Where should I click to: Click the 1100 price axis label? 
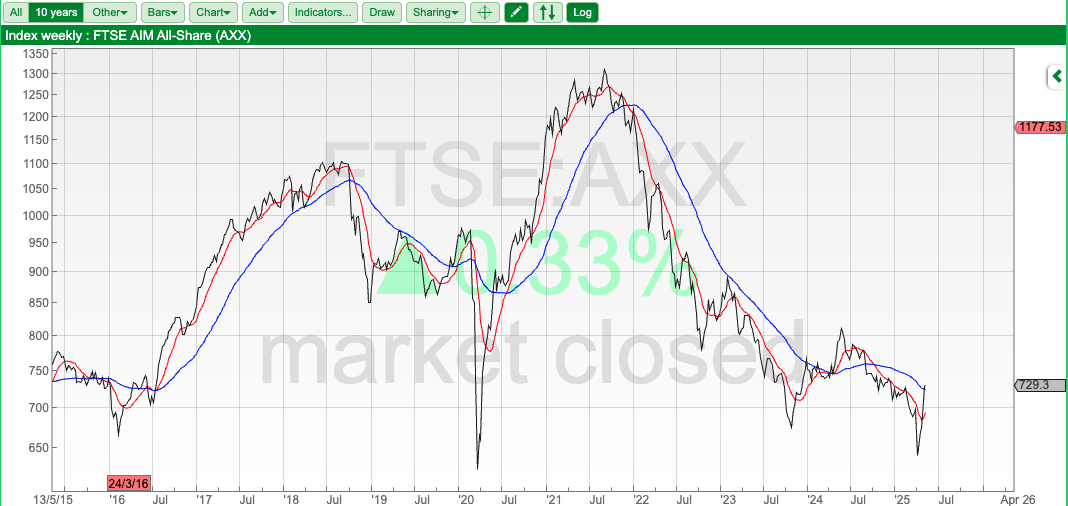point(34,163)
